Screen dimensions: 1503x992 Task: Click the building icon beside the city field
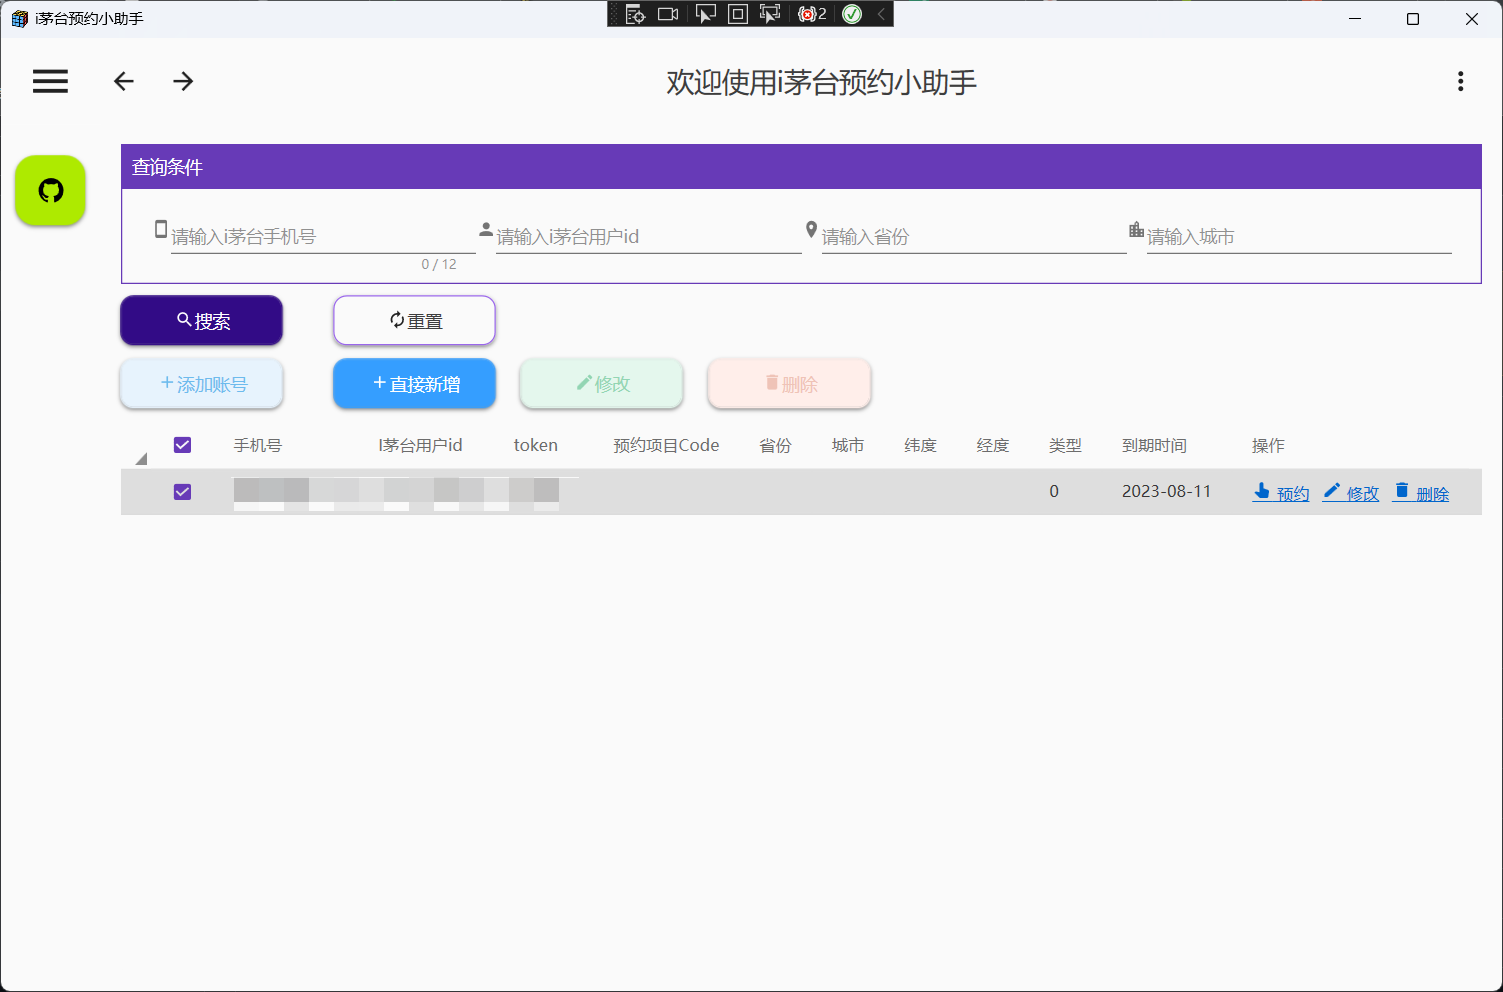pyautogui.click(x=1136, y=229)
